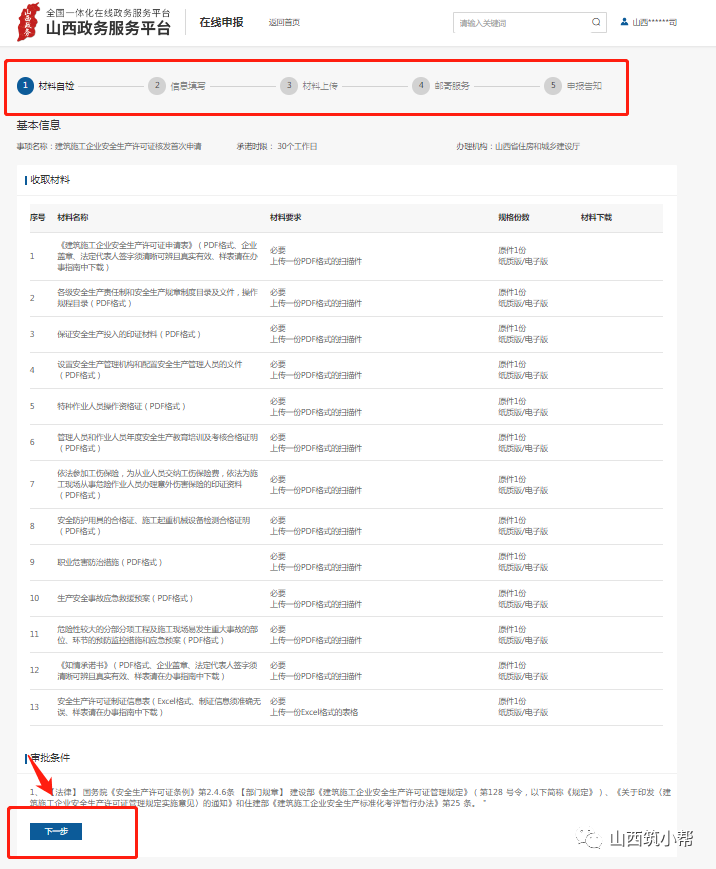The width and height of the screenshot is (716, 869).
Task: Click the user account avatar icon
Action: (x=625, y=22)
